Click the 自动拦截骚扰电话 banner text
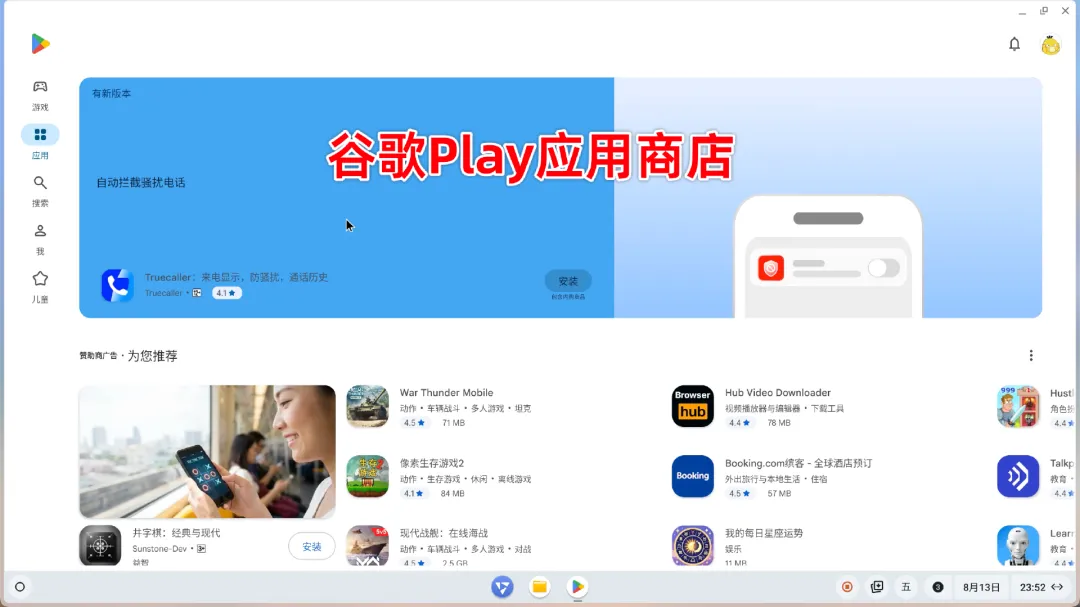The image size is (1080, 607). click(x=141, y=183)
